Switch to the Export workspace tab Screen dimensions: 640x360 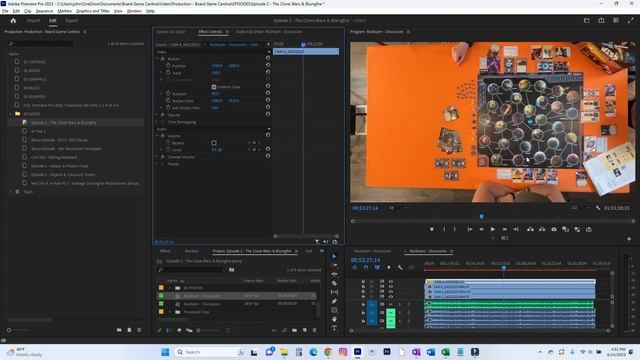tap(71, 20)
